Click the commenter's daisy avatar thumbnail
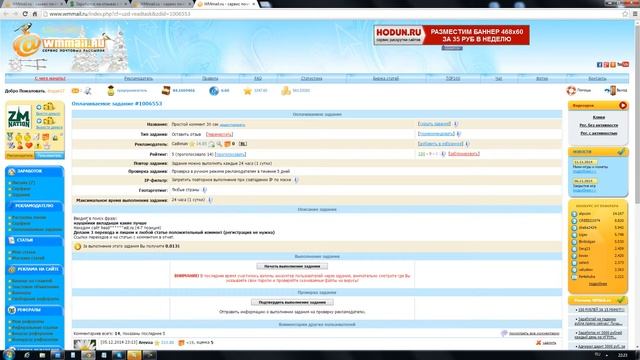 click(x=84, y=344)
